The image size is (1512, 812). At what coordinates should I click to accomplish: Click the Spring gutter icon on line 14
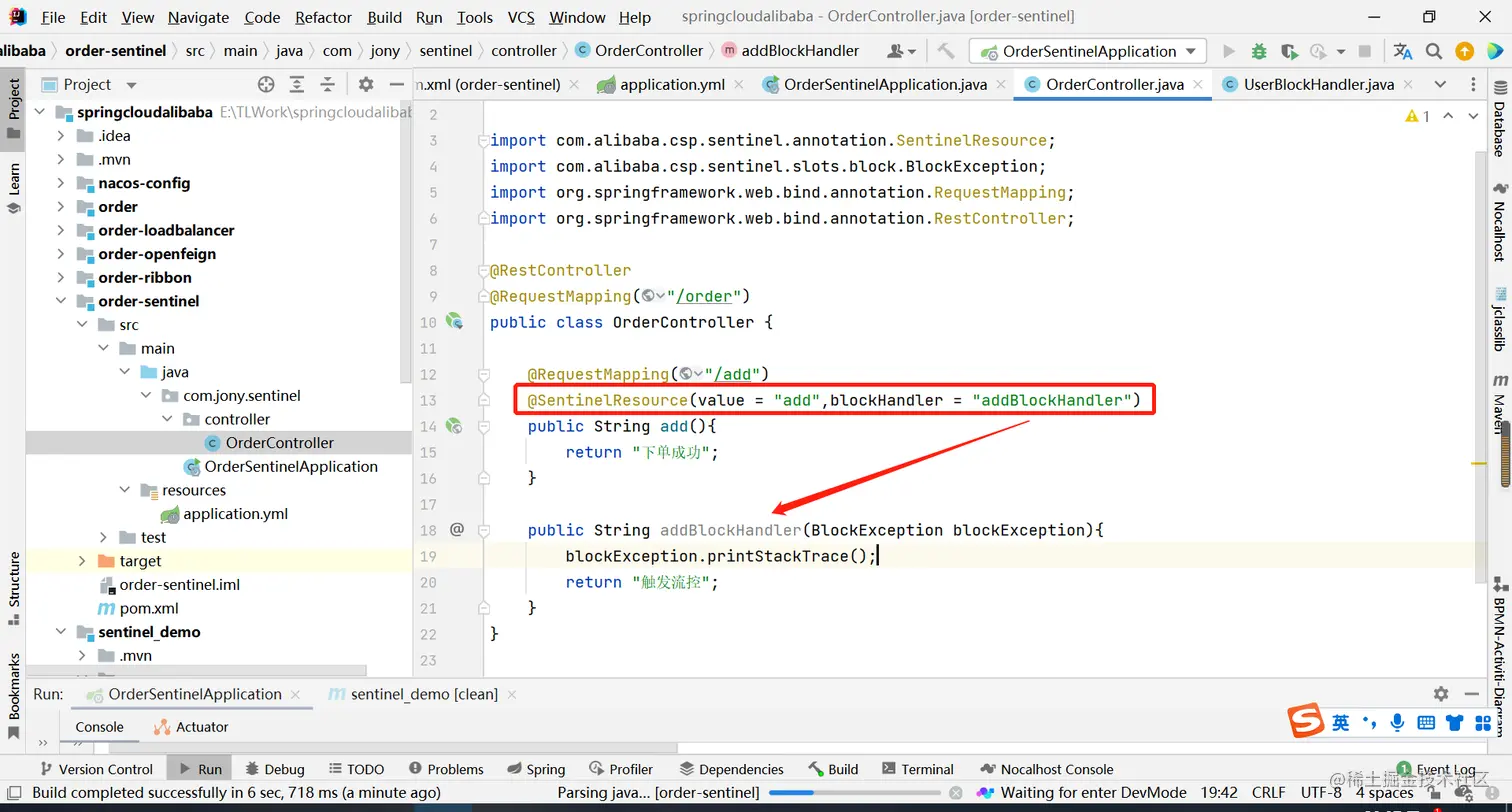pyautogui.click(x=454, y=426)
